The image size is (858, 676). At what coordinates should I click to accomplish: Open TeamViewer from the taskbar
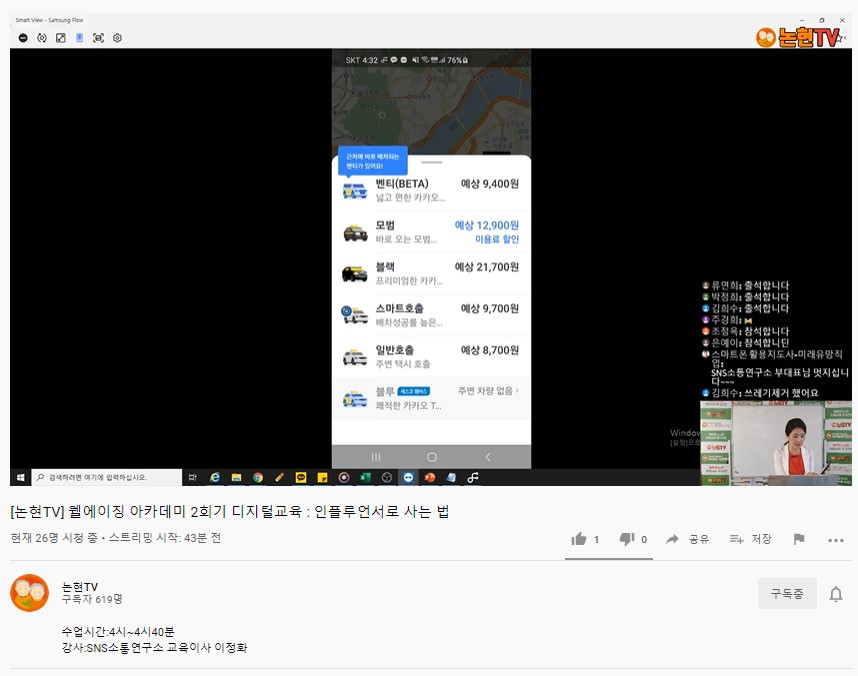(408, 477)
